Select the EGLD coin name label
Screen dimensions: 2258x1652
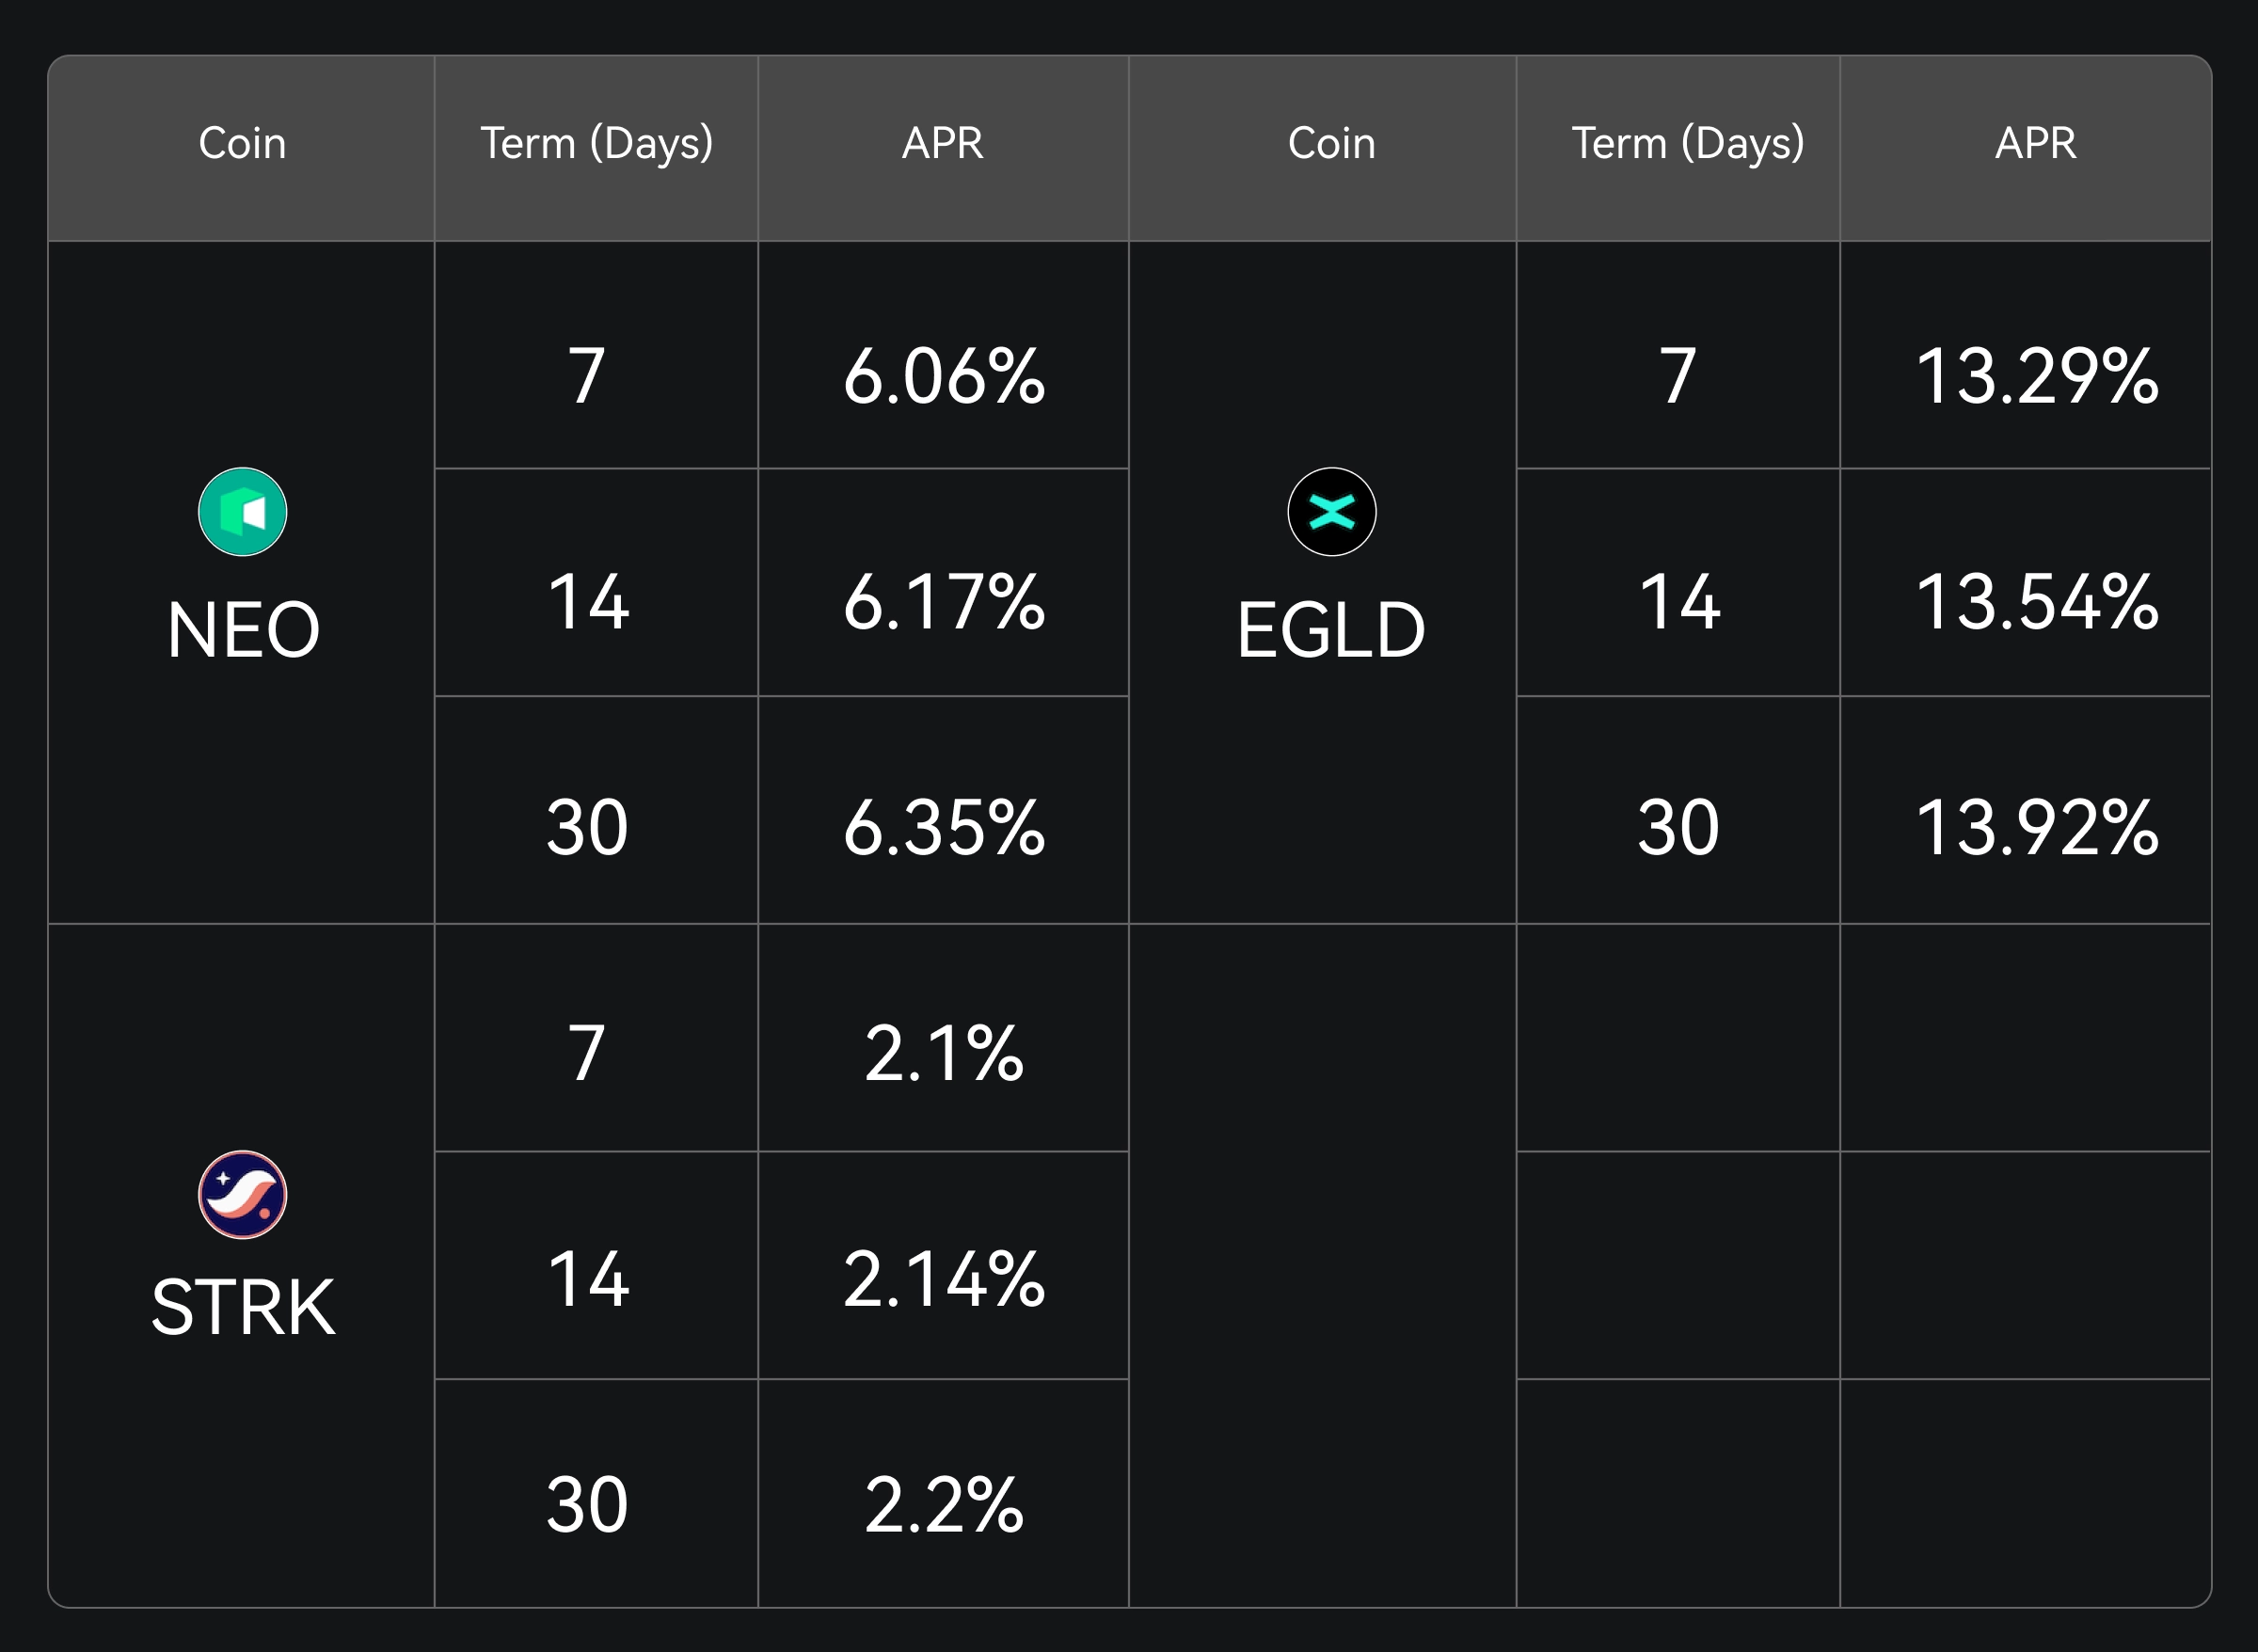(1331, 630)
